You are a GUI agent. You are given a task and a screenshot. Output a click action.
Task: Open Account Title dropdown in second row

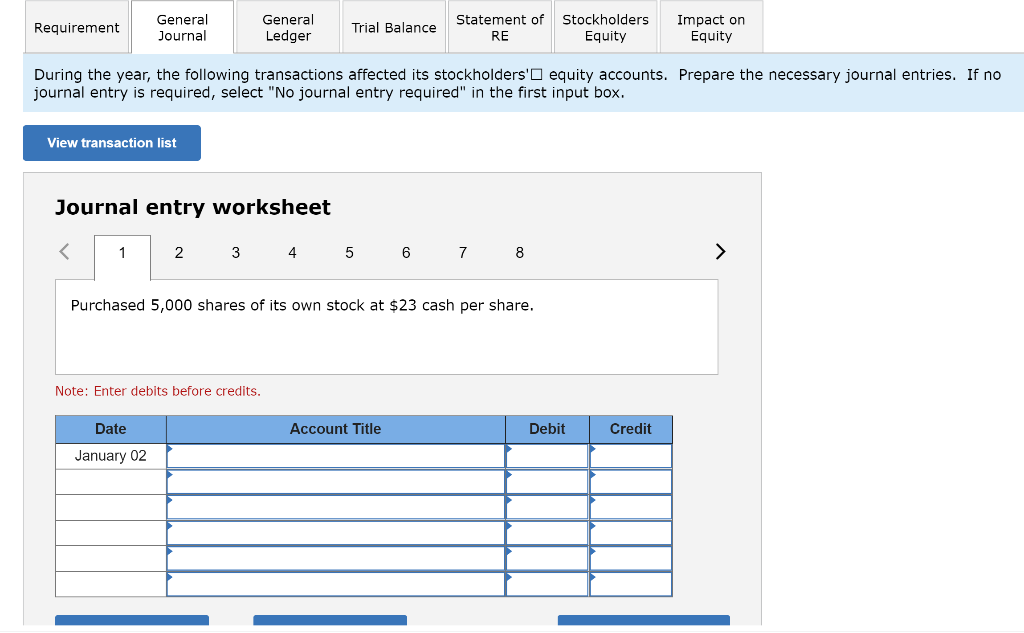(336, 482)
